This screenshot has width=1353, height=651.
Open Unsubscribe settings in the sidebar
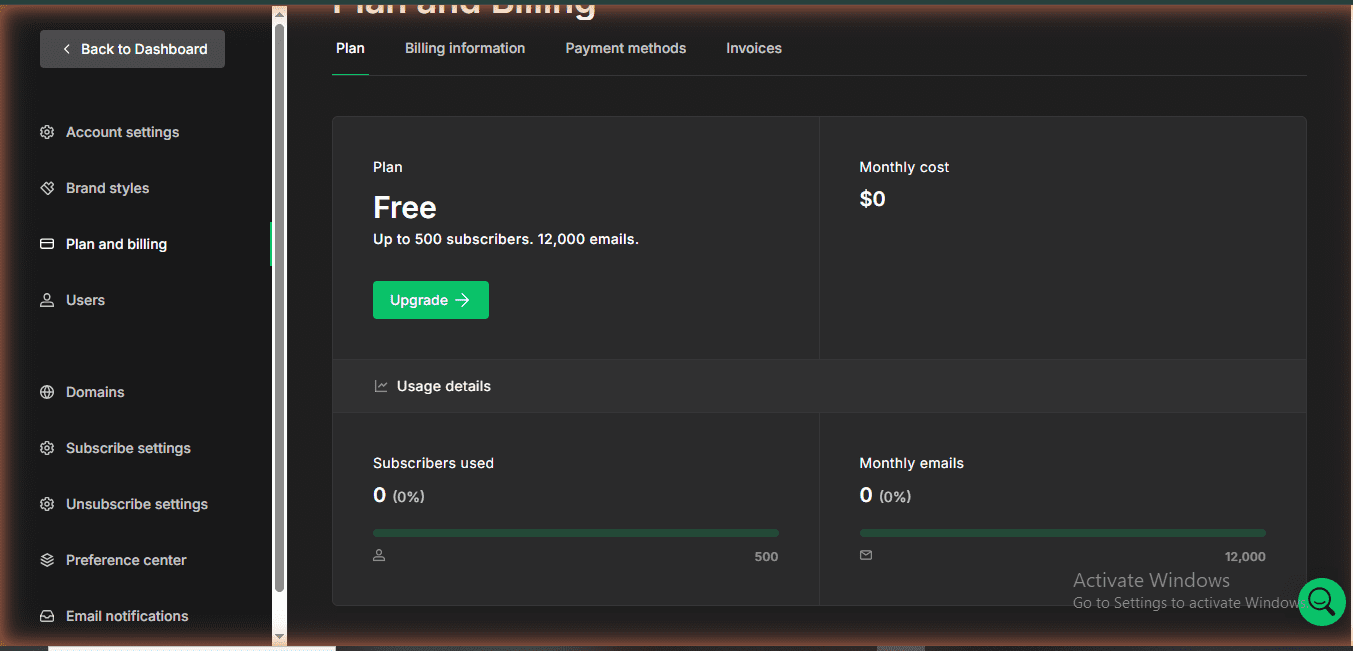point(135,504)
